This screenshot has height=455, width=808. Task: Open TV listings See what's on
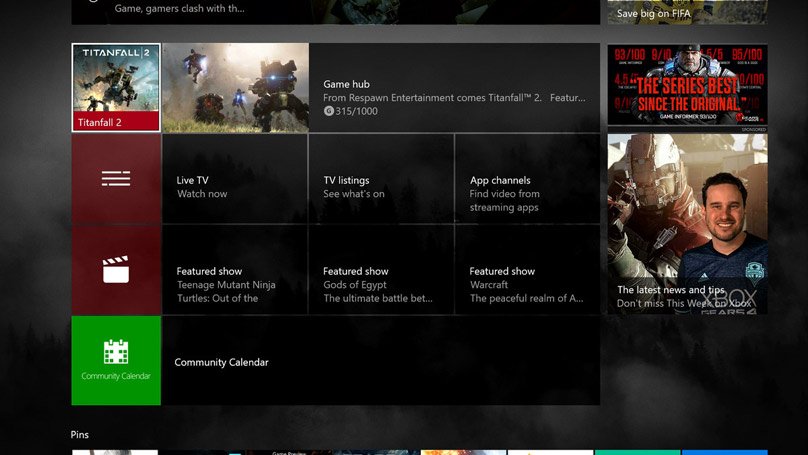coord(381,179)
